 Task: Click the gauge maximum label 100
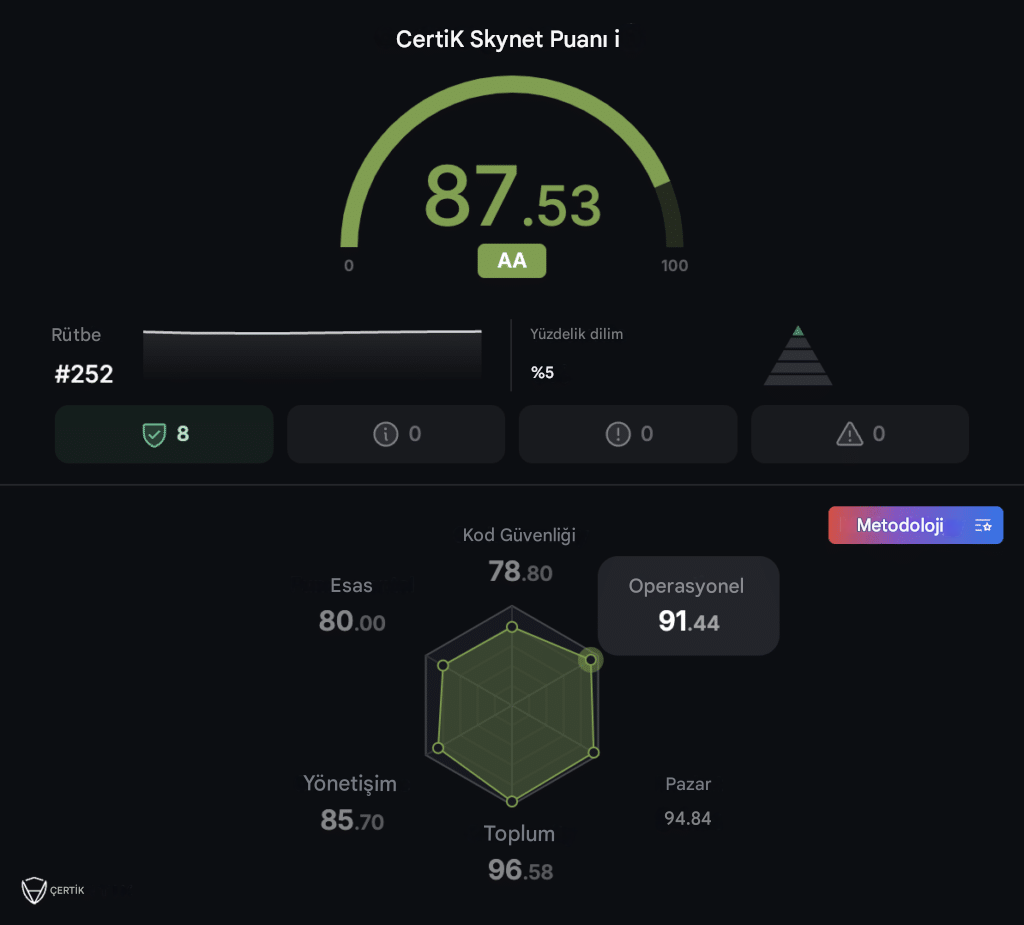pyautogui.click(x=674, y=265)
